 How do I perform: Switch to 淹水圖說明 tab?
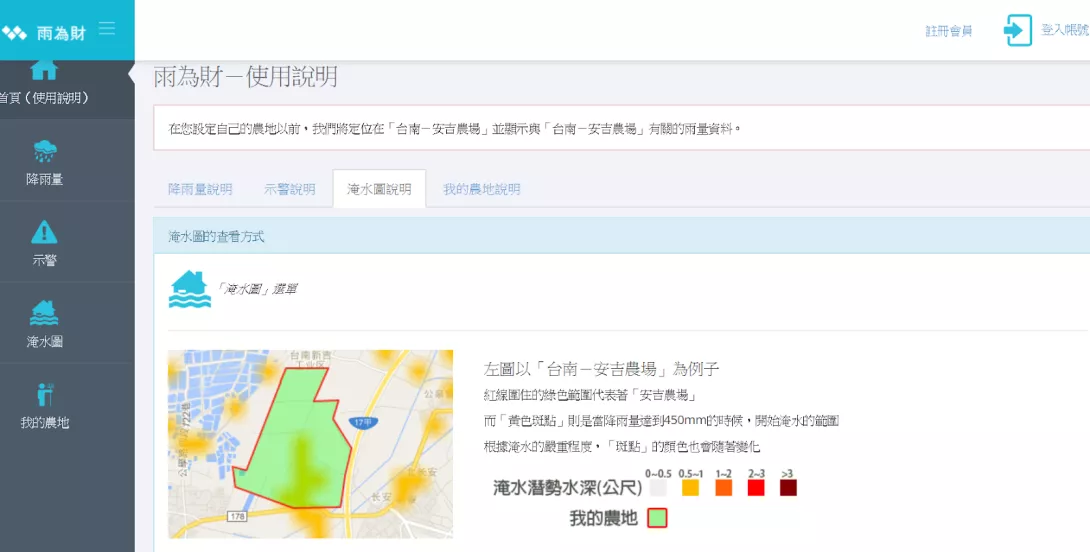380,189
